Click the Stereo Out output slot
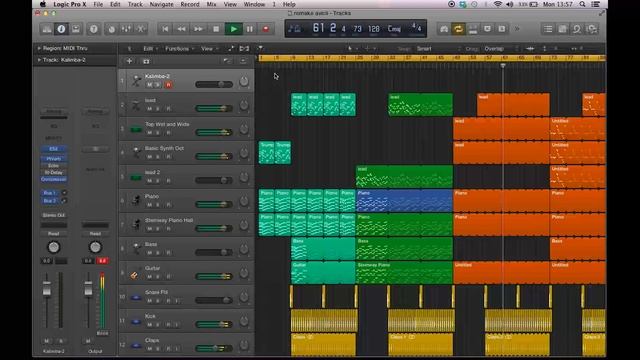The height and width of the screenshot is (360, 640). (53, 215)
